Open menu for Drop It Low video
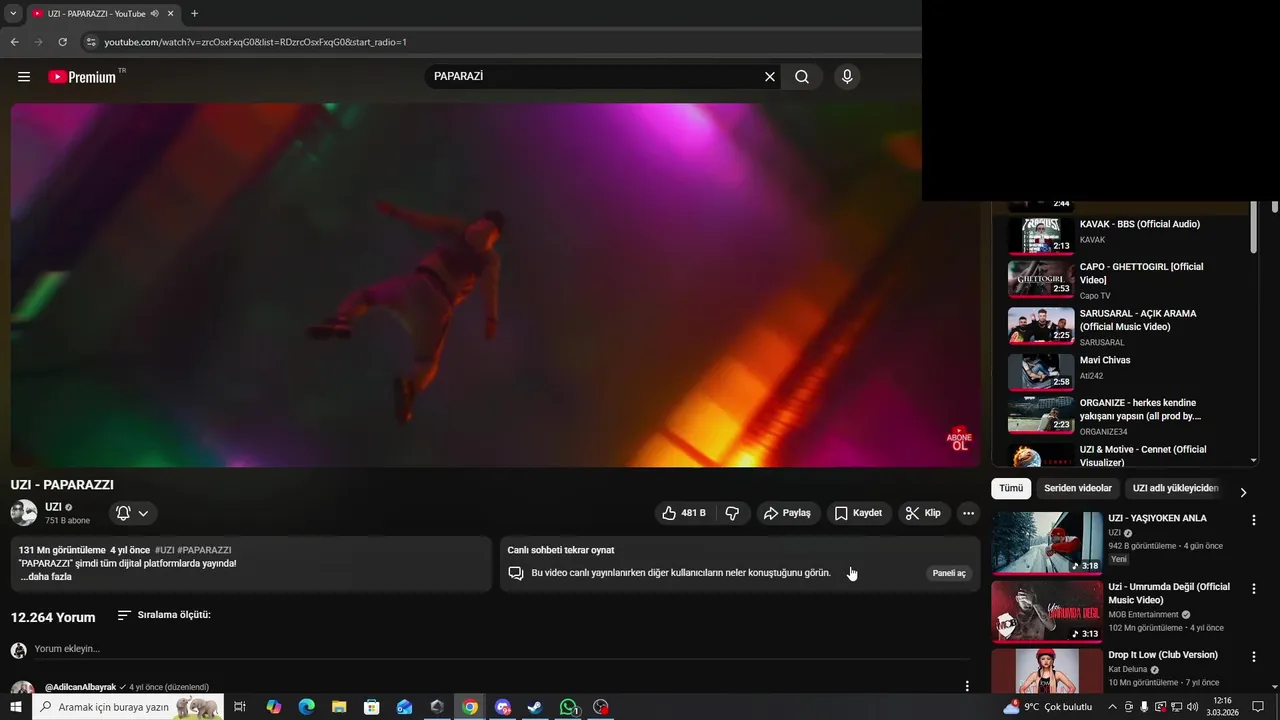1280x720 pixels. pyautogui.click(x=1253, y=657)
